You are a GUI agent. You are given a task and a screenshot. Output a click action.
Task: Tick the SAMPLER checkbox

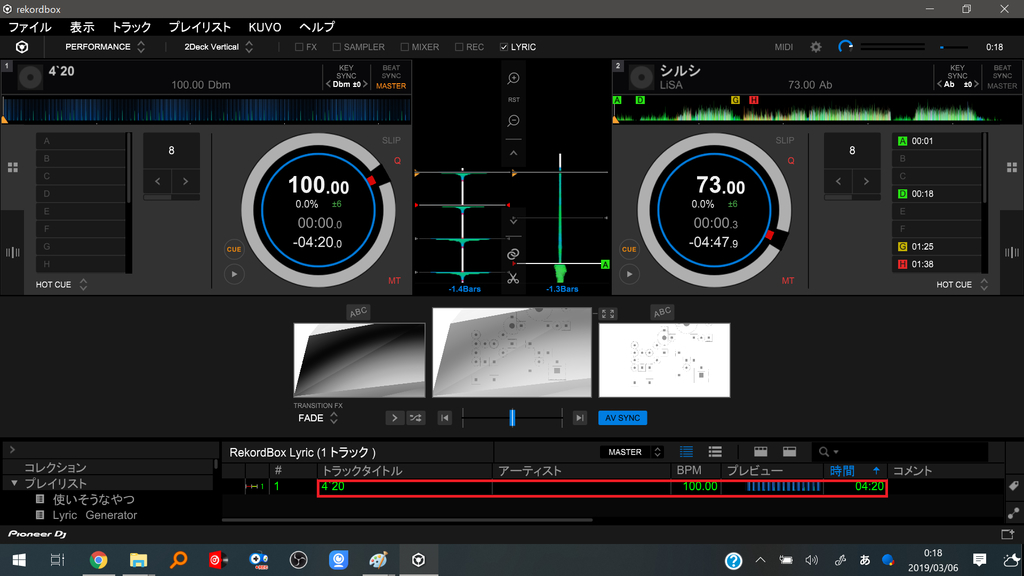coord(337,47)
